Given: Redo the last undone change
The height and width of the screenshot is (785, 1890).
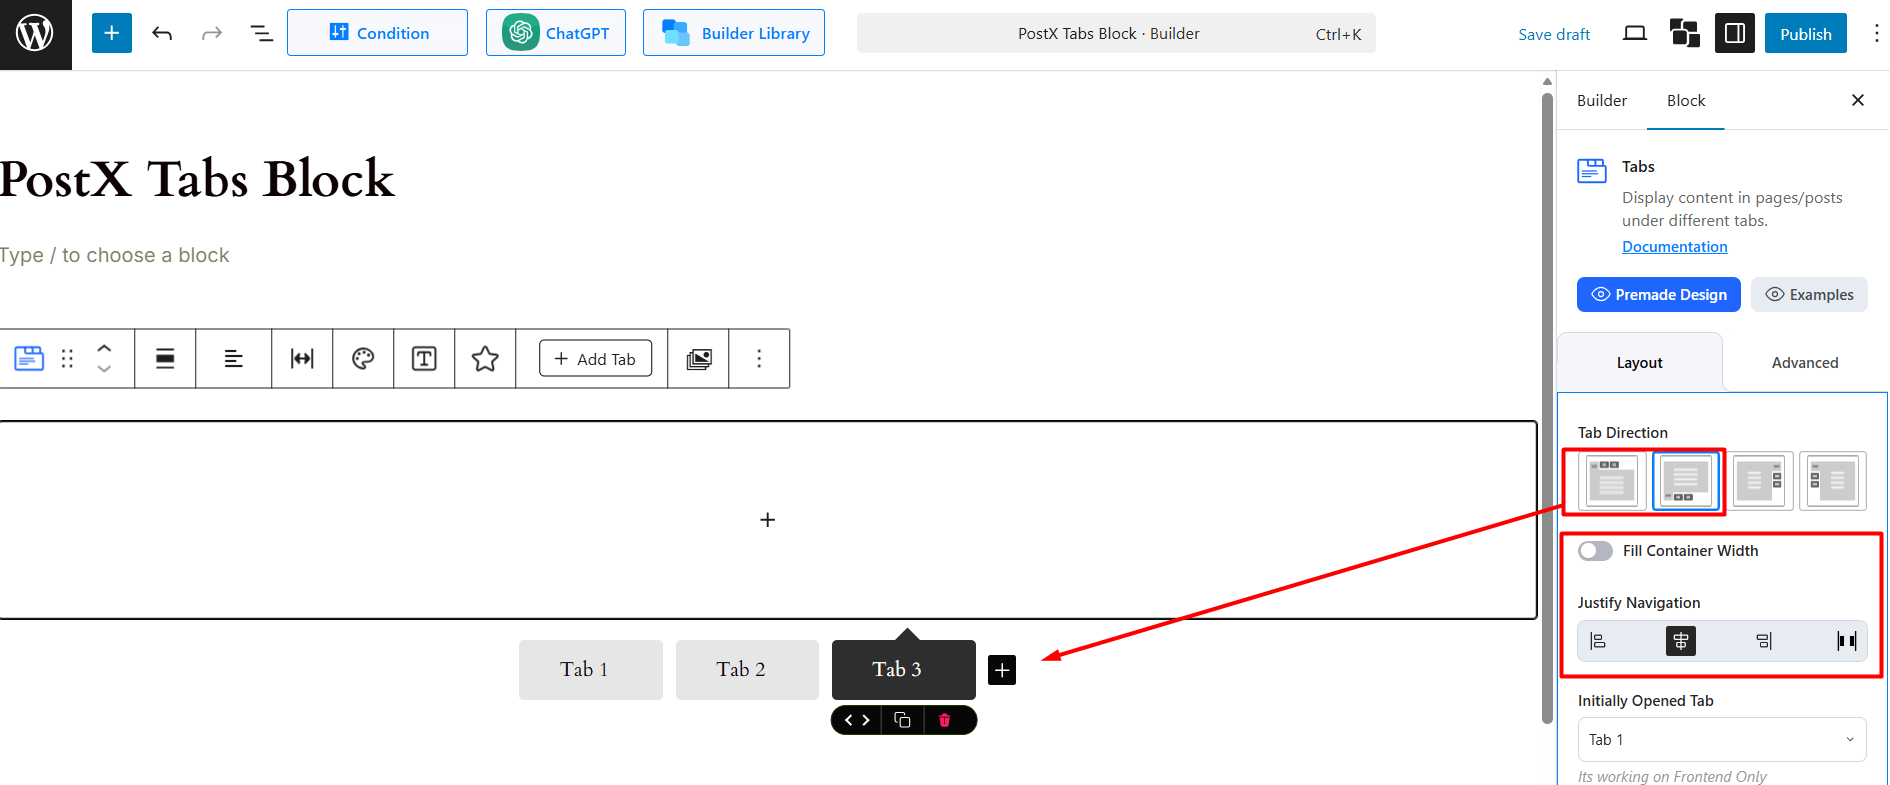Looking at the screenshot, I should coord(211,33).
